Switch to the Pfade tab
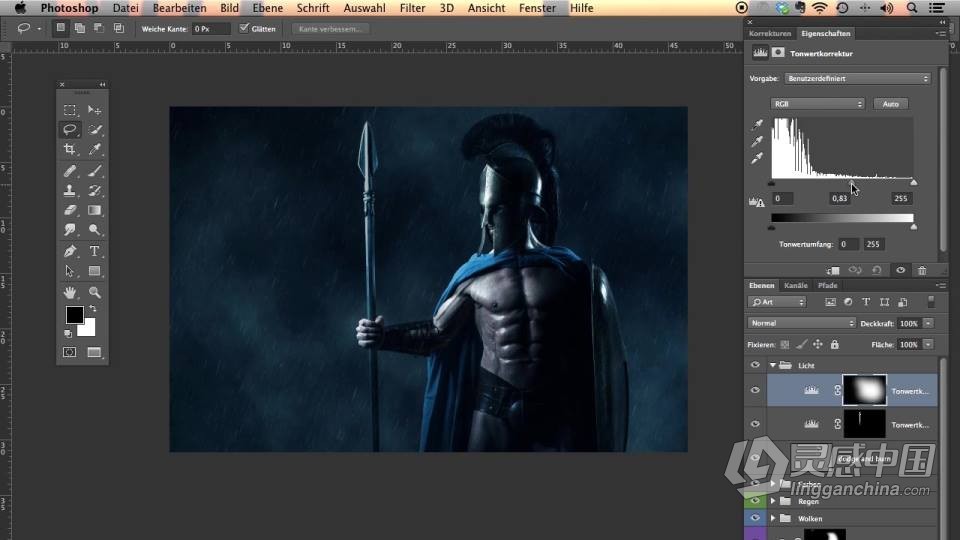 (x=827, y=285)
